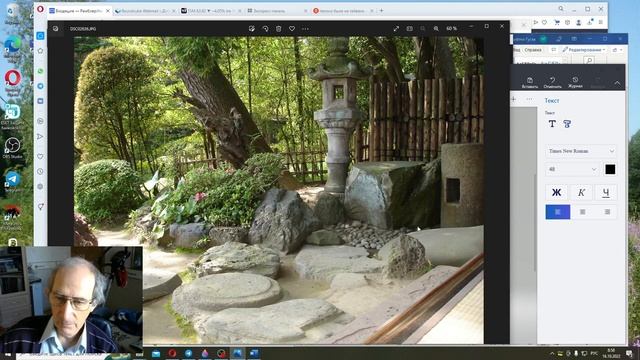
Task: Open the Word share button dropdown
Action: point(617,50)
